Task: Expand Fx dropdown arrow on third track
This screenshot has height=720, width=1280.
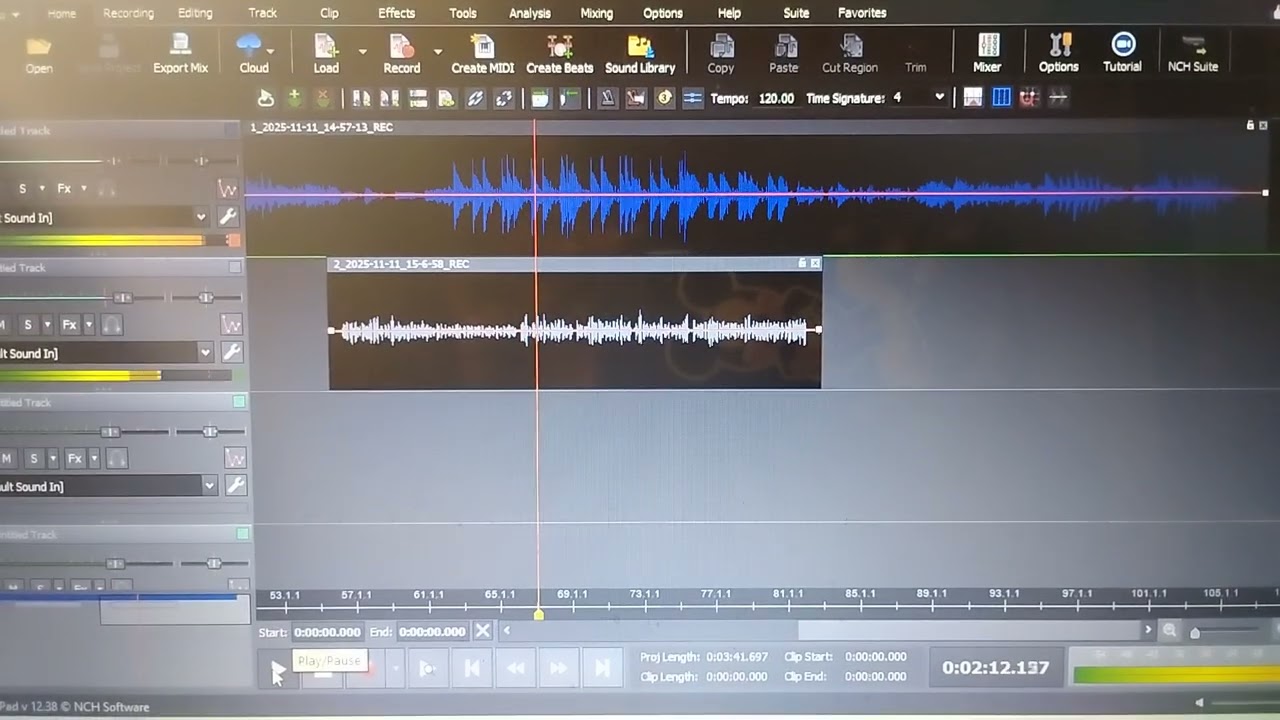Action: tap(94, 458)
